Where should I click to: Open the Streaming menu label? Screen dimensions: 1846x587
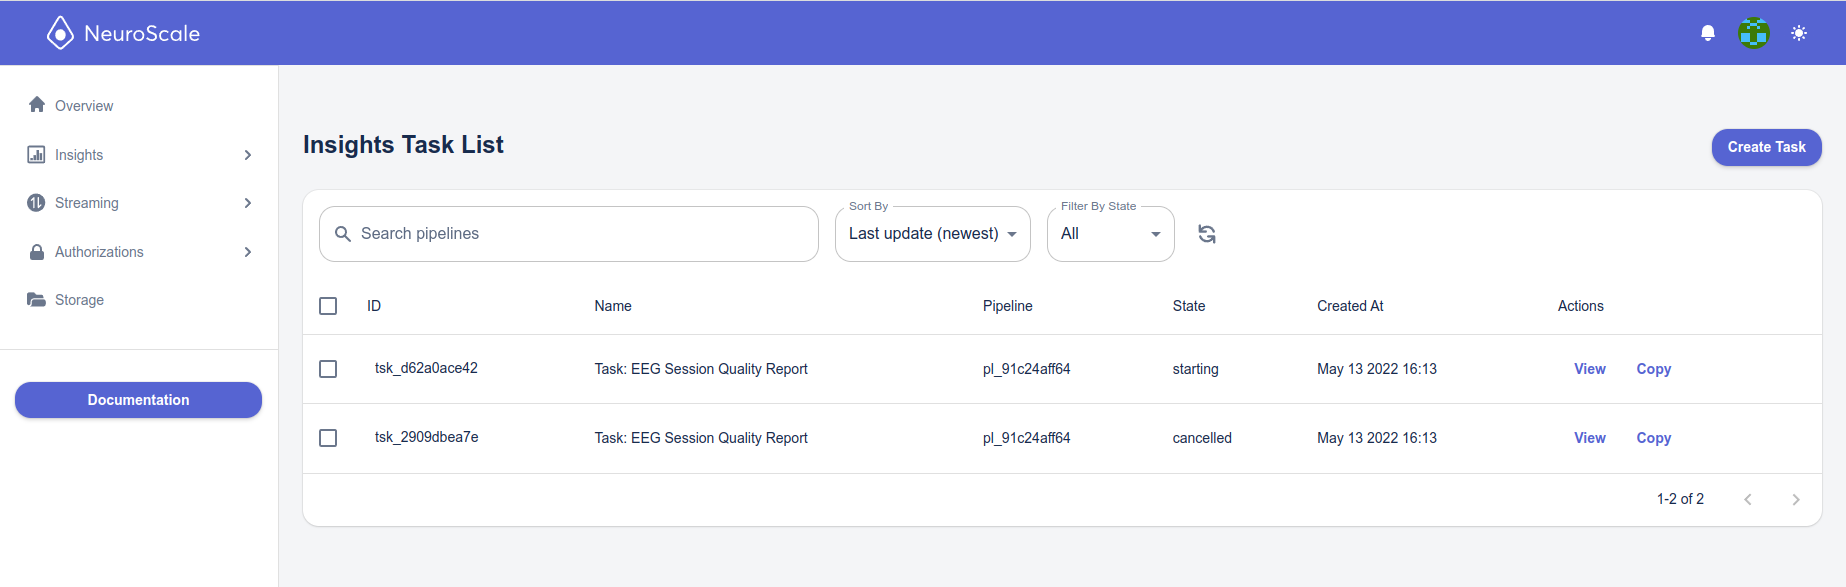pyautogui.click(x=87, y=203)
